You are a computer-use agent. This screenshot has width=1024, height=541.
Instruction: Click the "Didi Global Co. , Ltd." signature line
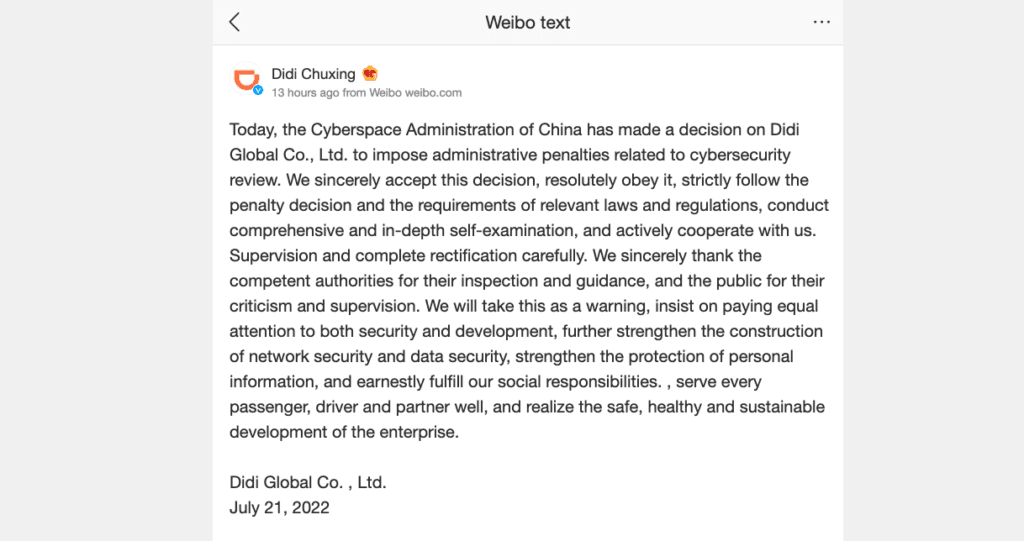(308, 482)
